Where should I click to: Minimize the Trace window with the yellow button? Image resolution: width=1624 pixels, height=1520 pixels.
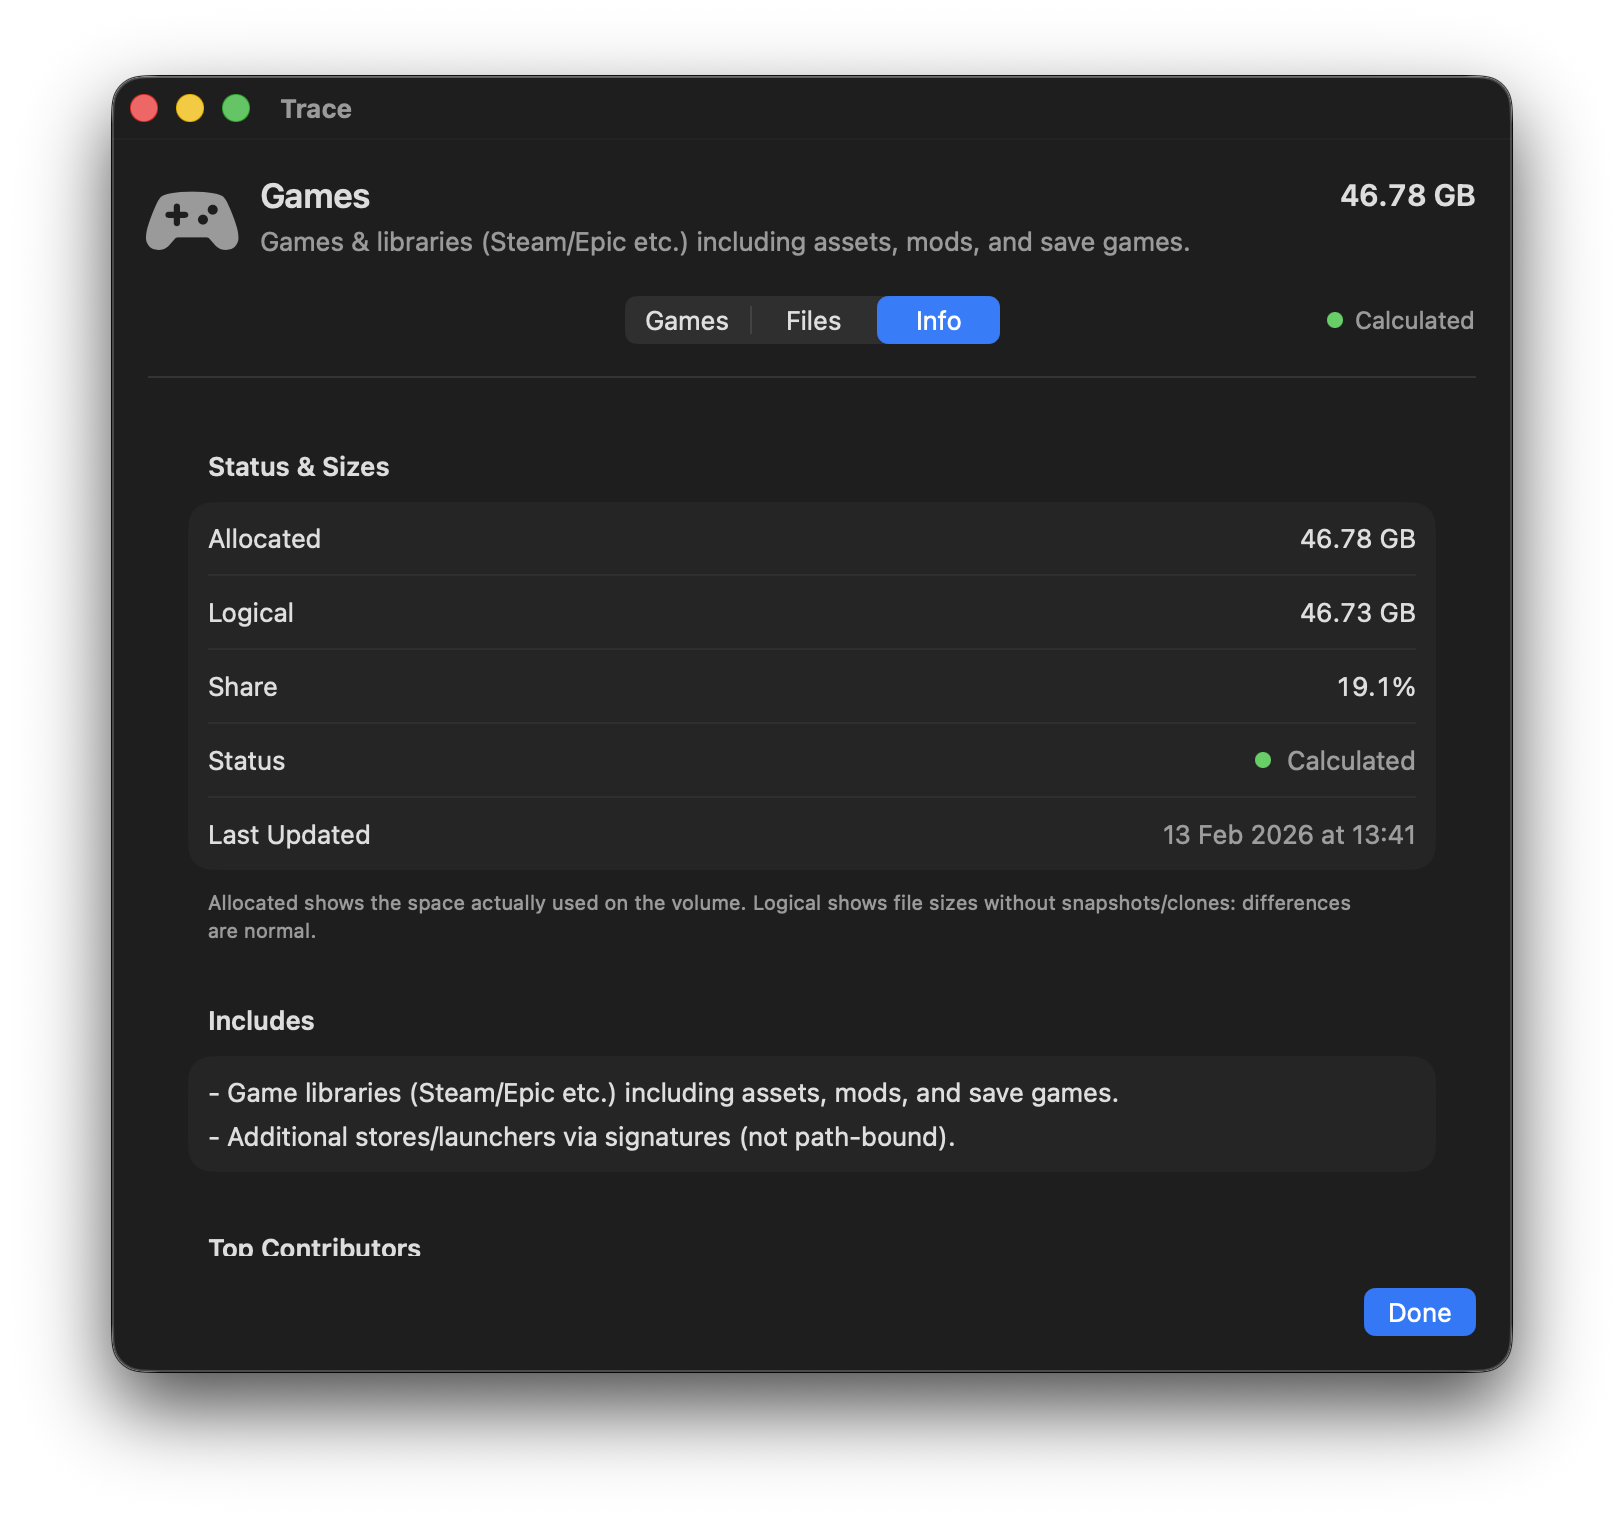click(190, 108)
